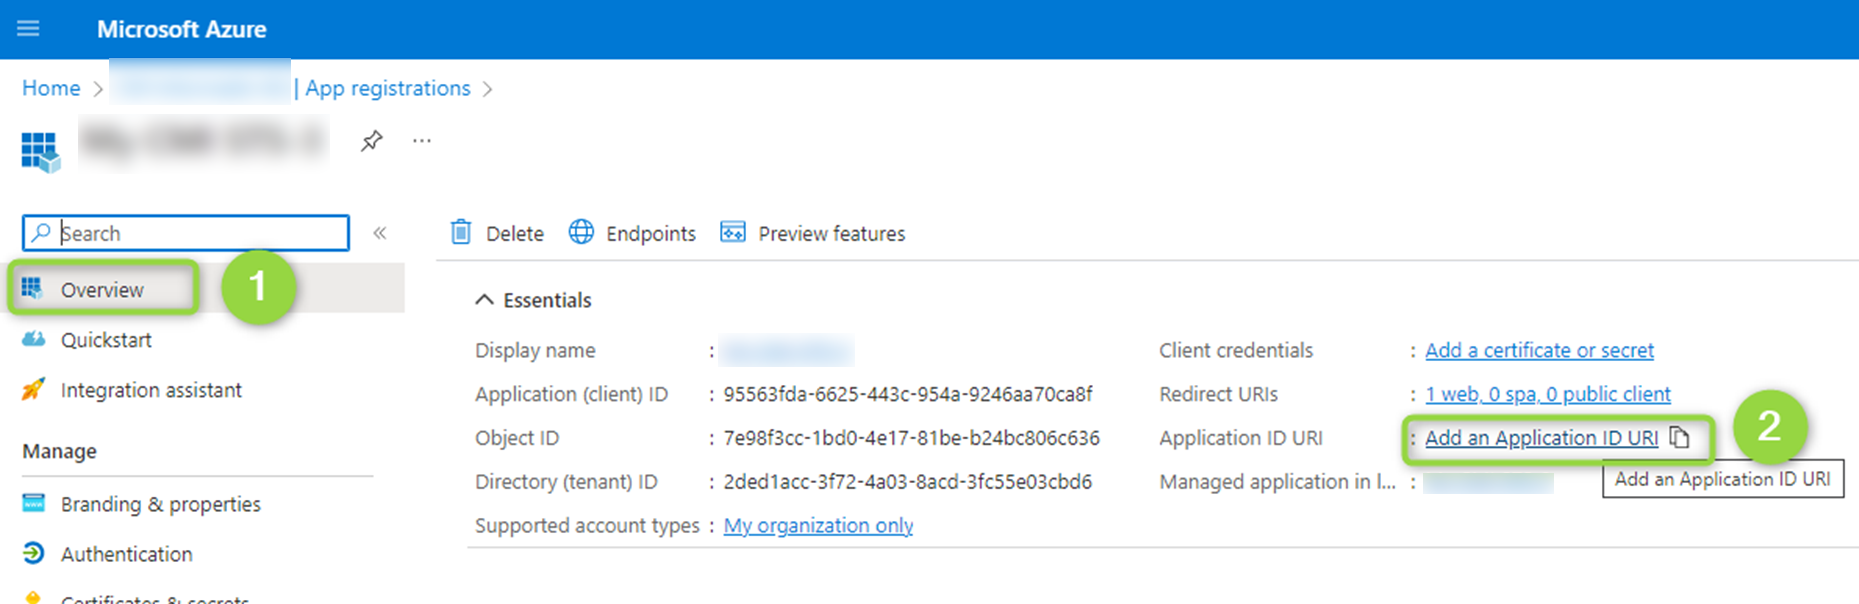Open Quickstart in the side menu
This screenshot has height=604, width=1859.
tap(106, 340)
